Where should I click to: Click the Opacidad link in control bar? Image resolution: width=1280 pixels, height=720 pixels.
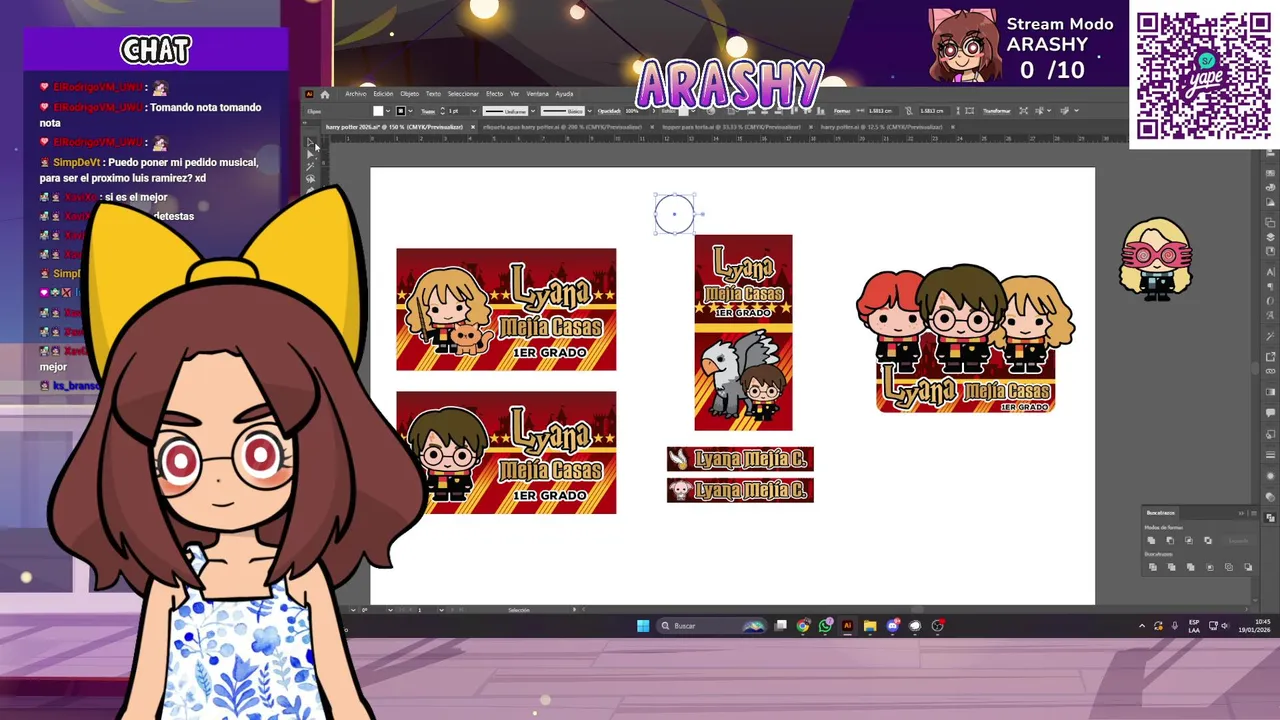click(609, 111)
